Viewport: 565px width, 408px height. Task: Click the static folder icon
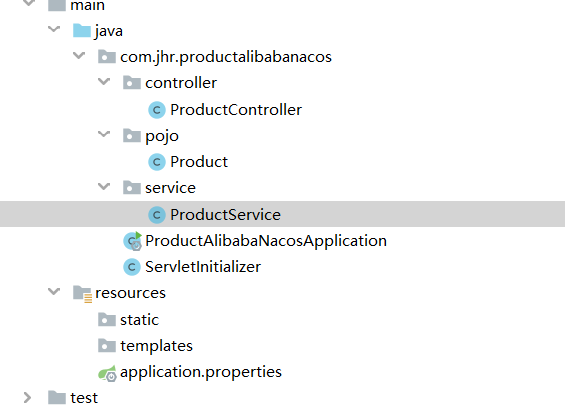coord(107,319)
